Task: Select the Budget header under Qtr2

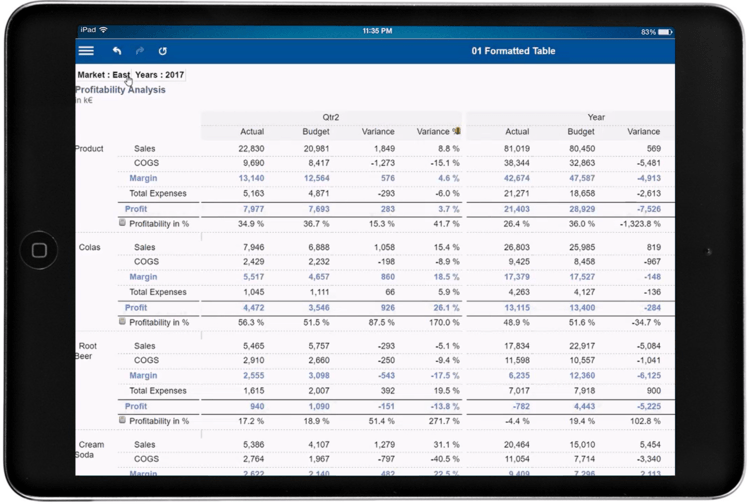Action: click(x=316, y=131)
